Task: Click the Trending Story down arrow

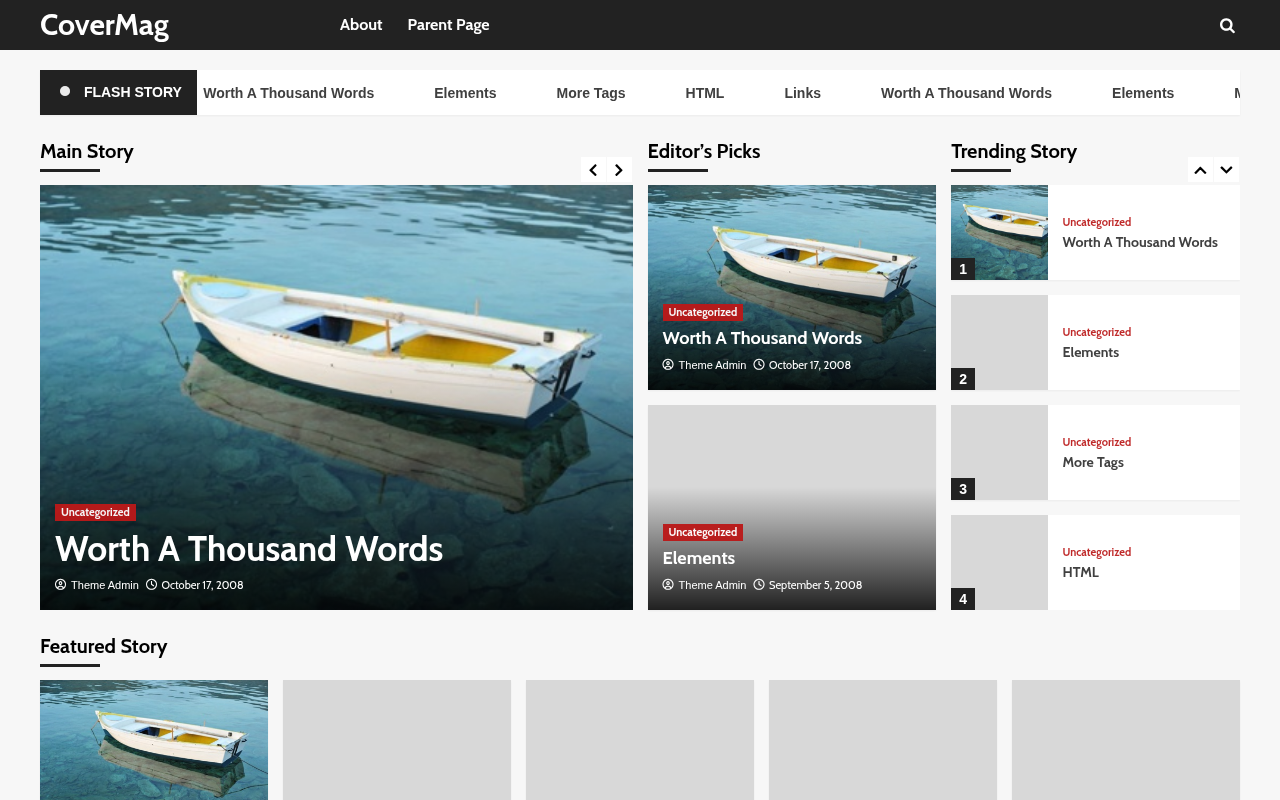Action: [x=1226, y=170]
